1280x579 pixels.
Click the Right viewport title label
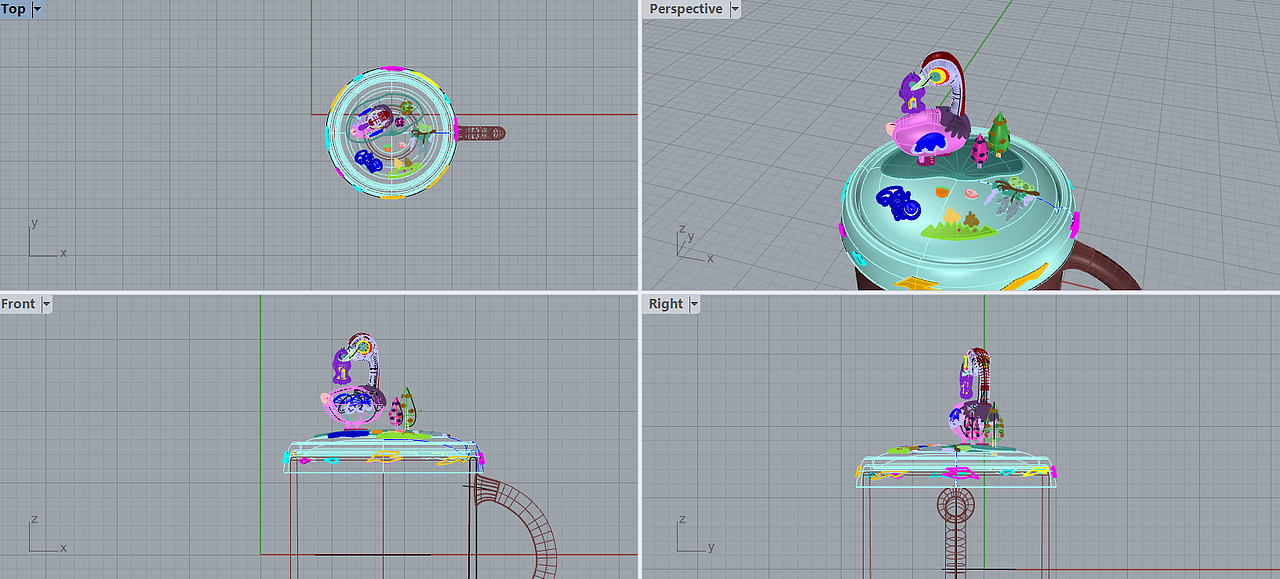pyautogui.click(x=666, y=304)
